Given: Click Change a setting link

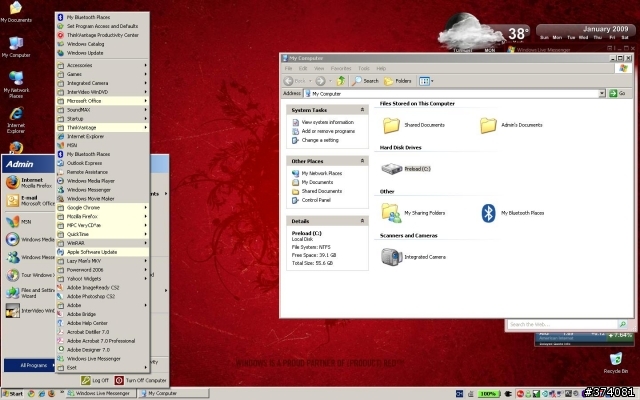Looking at the screenshot, I should pos(316,140).
